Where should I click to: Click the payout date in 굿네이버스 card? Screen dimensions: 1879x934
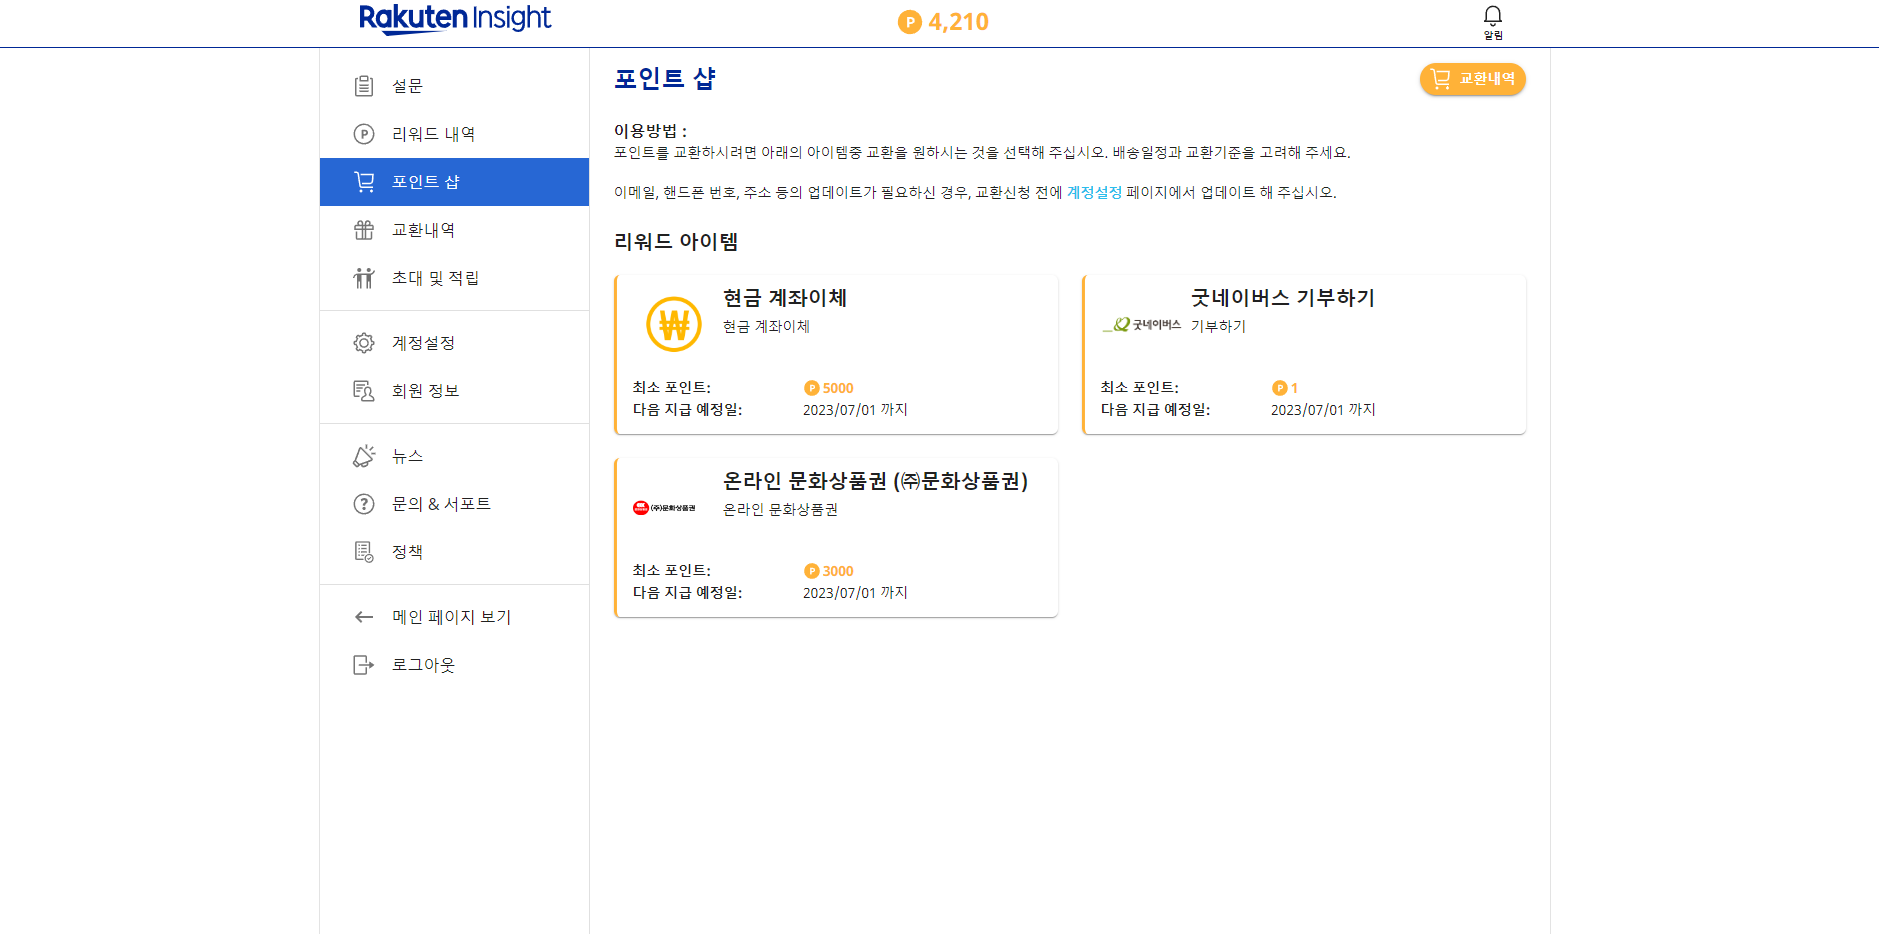1323,410
